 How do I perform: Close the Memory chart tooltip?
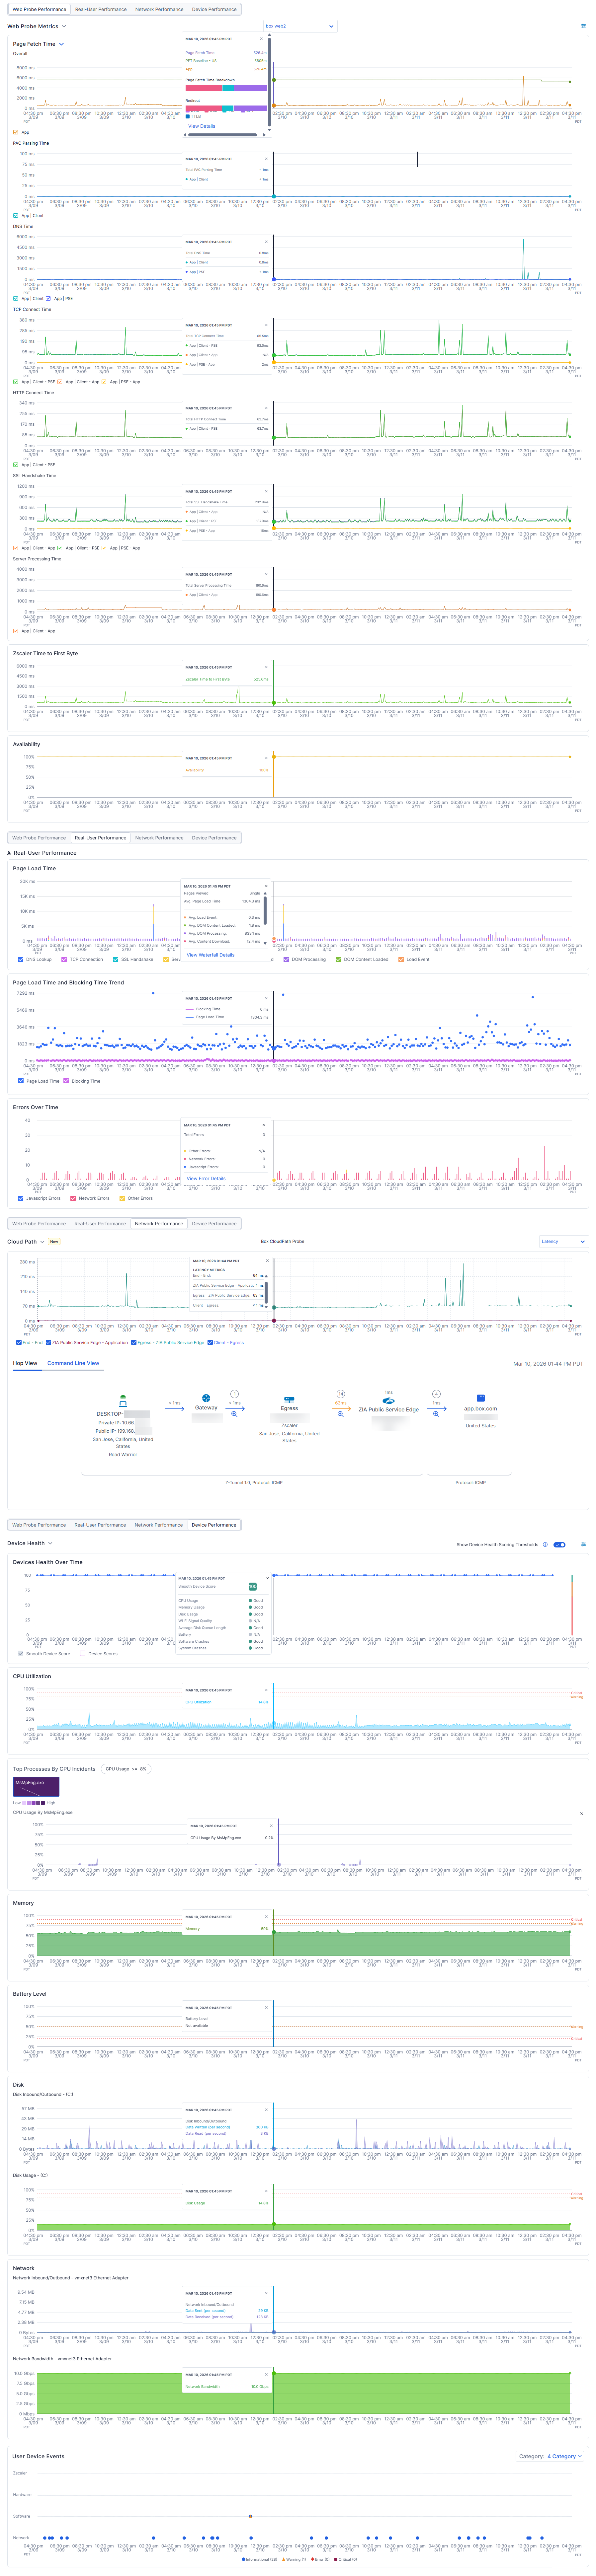point(266,1917)
